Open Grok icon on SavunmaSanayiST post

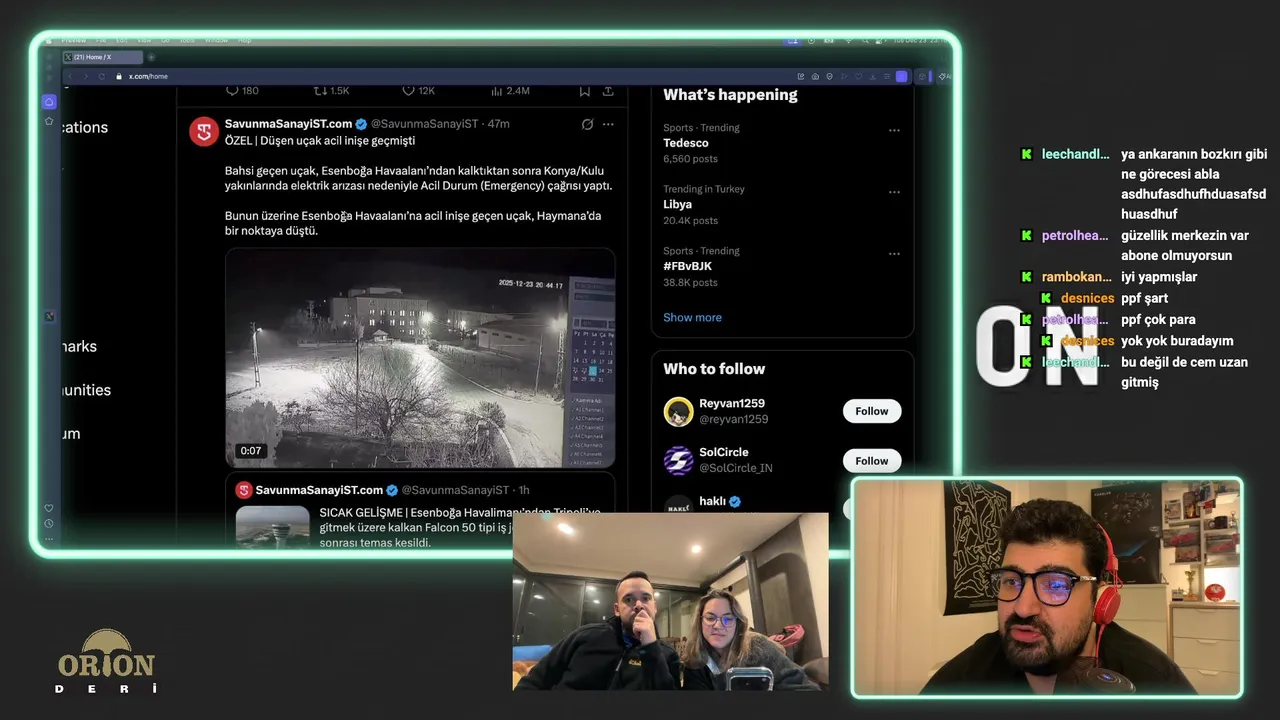pos(587,124)
